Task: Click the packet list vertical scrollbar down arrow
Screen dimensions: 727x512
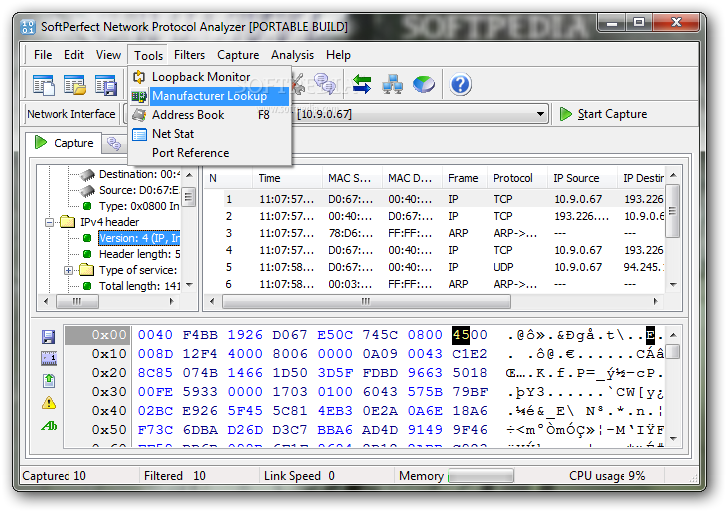Action: tap(673, 285)
